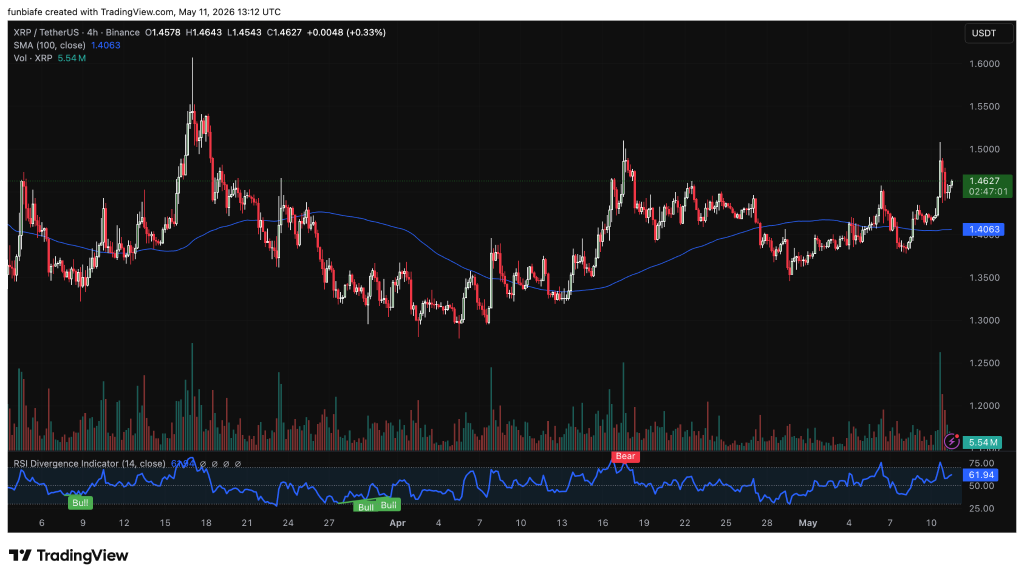Viewport: 1024px width, 578px height.
Task: Click the blue SMA price label 1.4063
Action: (x=984, y=229)
